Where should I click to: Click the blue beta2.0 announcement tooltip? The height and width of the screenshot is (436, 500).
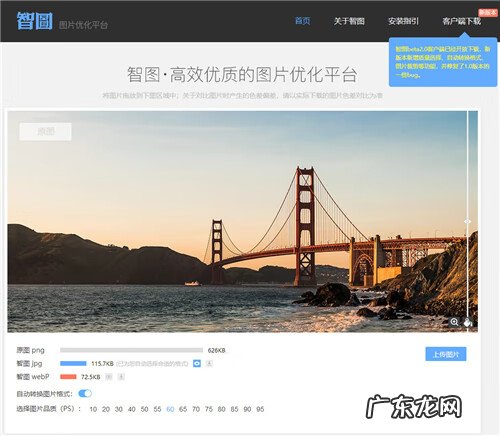click(x=443, y=62)
